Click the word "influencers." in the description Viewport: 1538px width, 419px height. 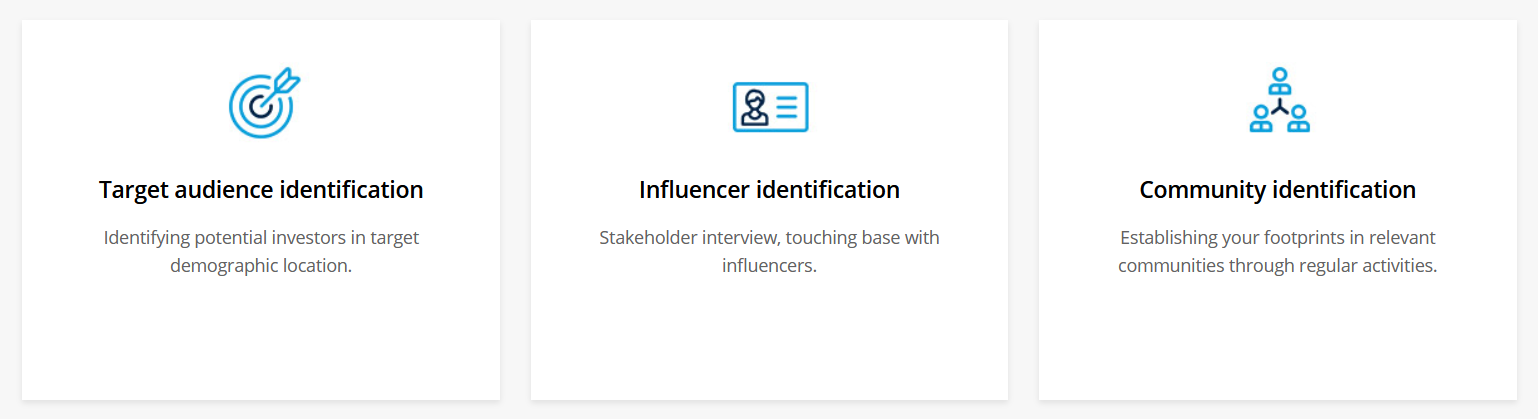(769, 267)
